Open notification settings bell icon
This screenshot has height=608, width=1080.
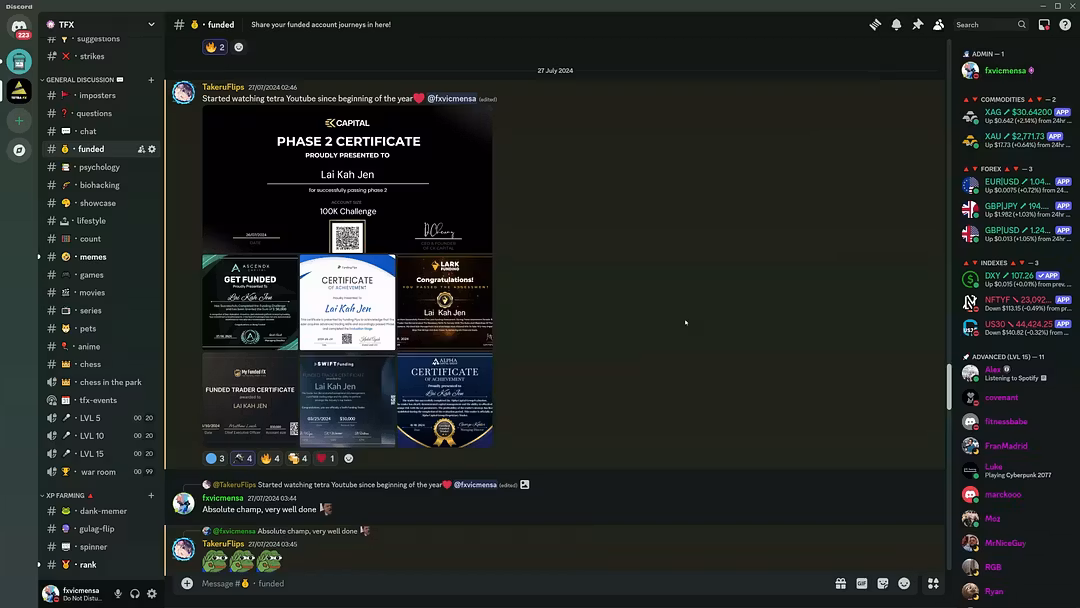point(896,24)
